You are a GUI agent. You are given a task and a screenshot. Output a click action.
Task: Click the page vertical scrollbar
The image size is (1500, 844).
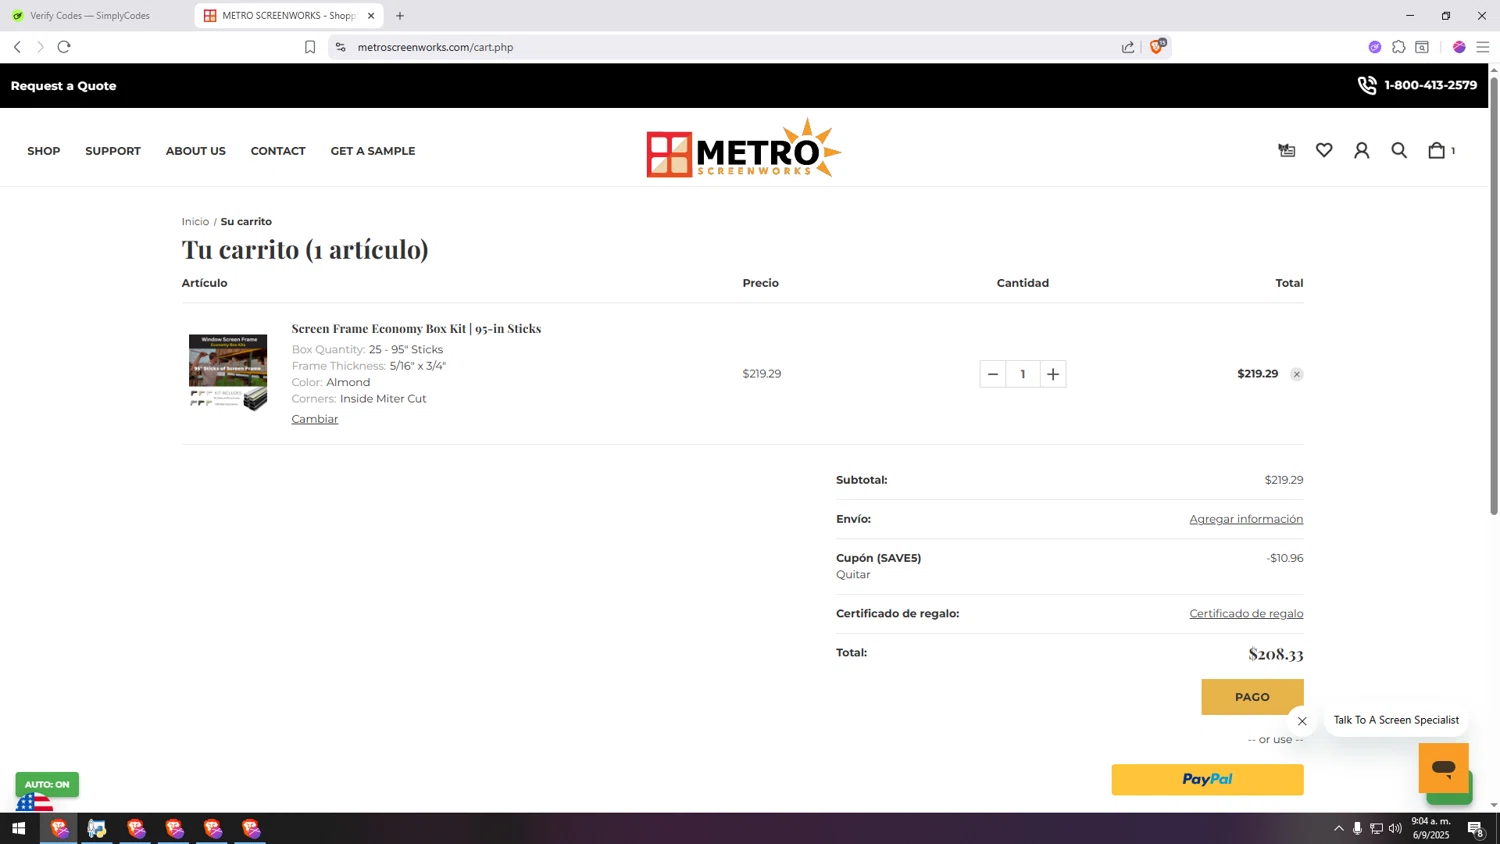pyautogui.click(x=1494, y=295)
